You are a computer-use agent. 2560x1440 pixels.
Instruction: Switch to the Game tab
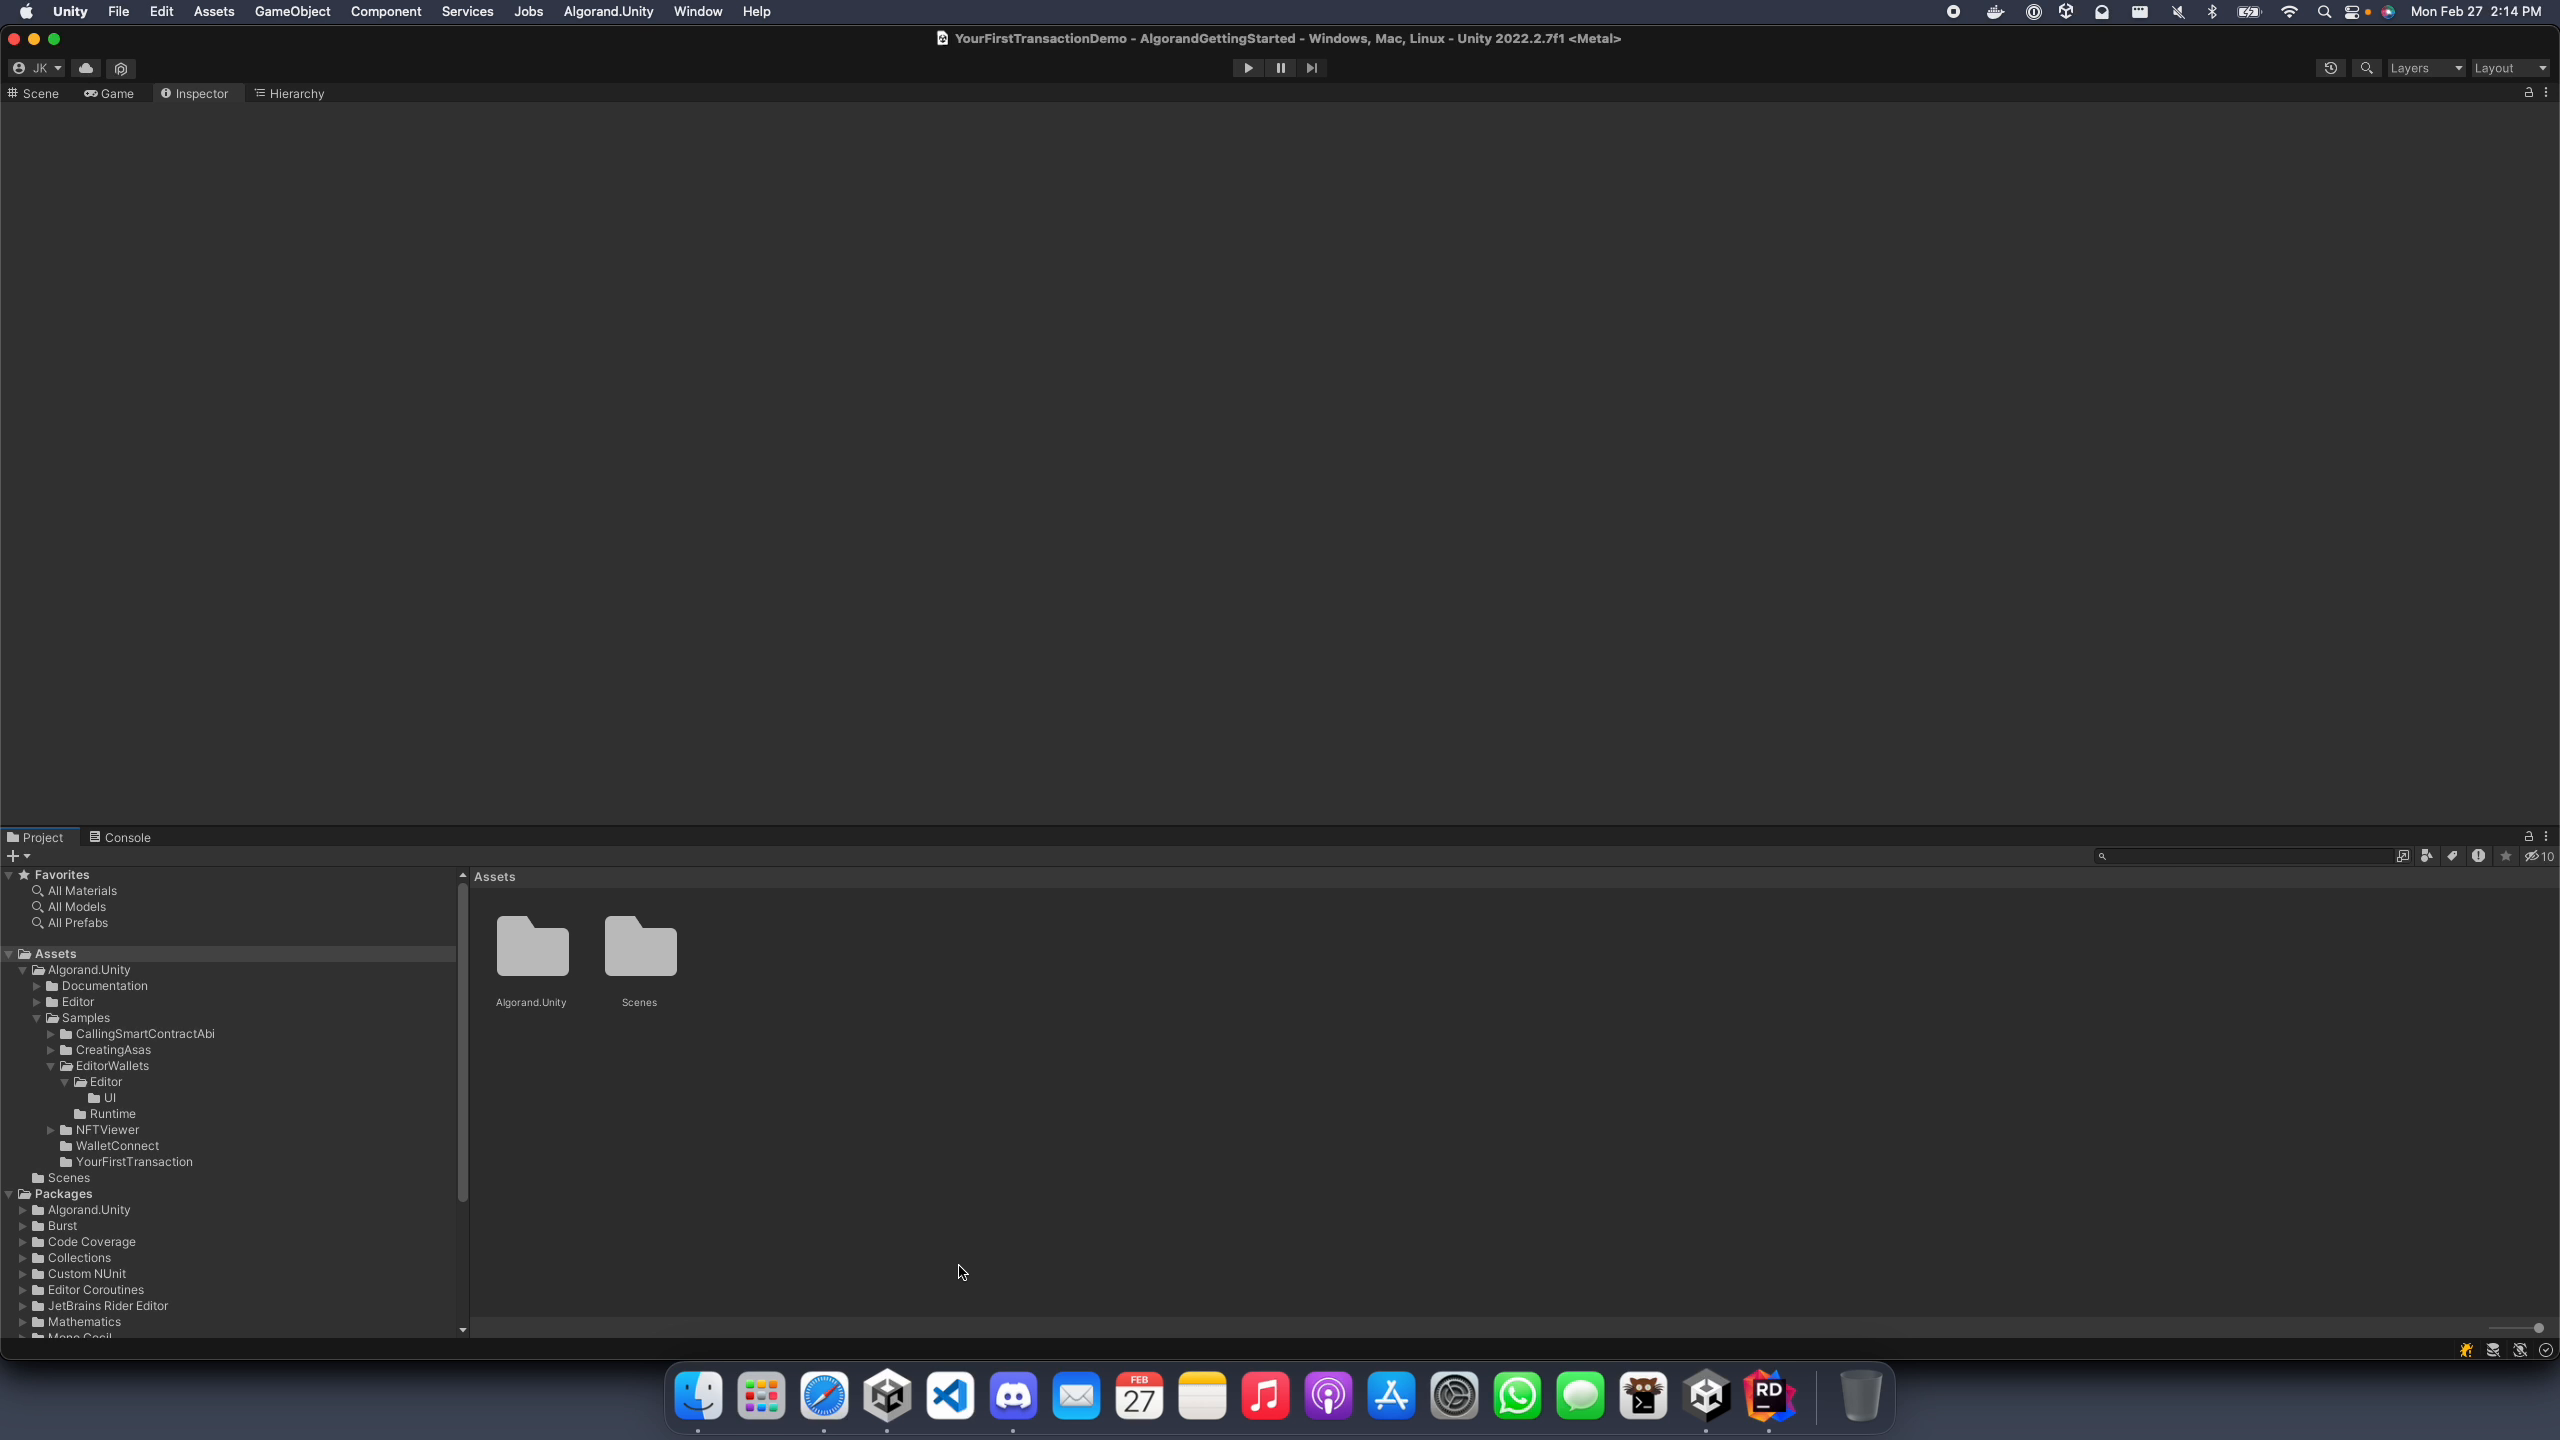[x=109, y=93]
